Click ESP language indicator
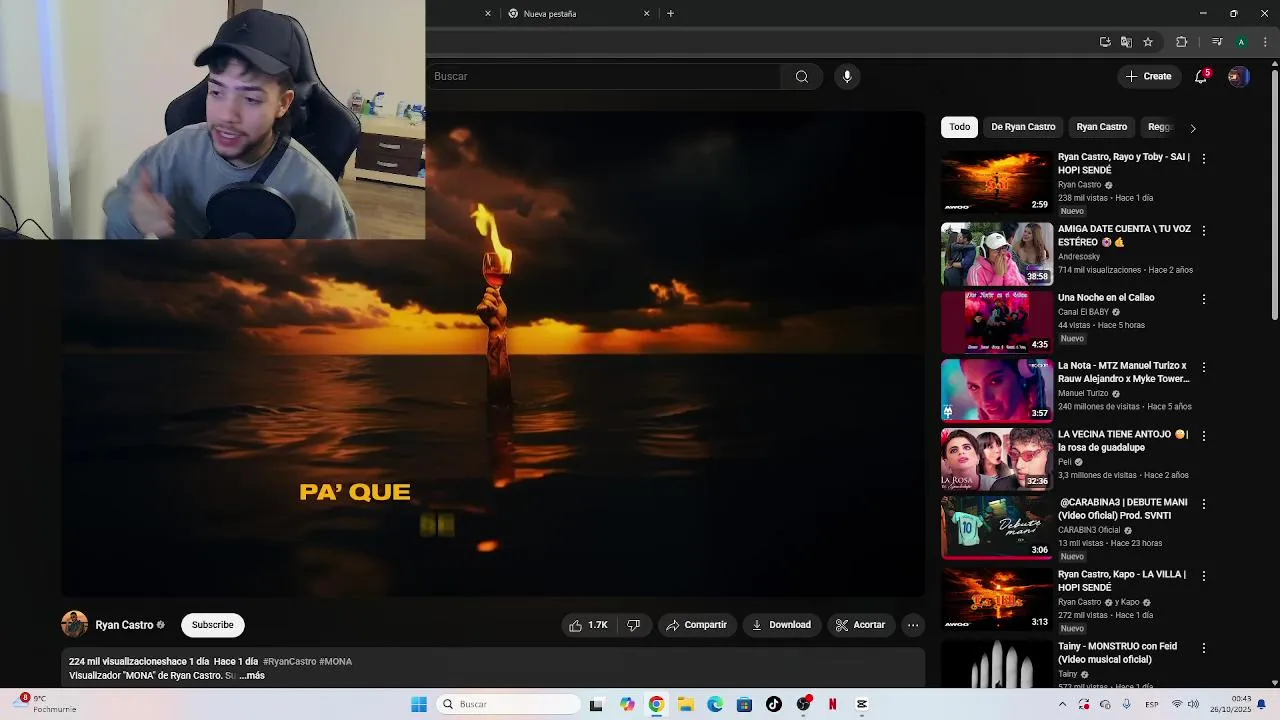The image size is (1280, 720). [x=1152, y=704]
